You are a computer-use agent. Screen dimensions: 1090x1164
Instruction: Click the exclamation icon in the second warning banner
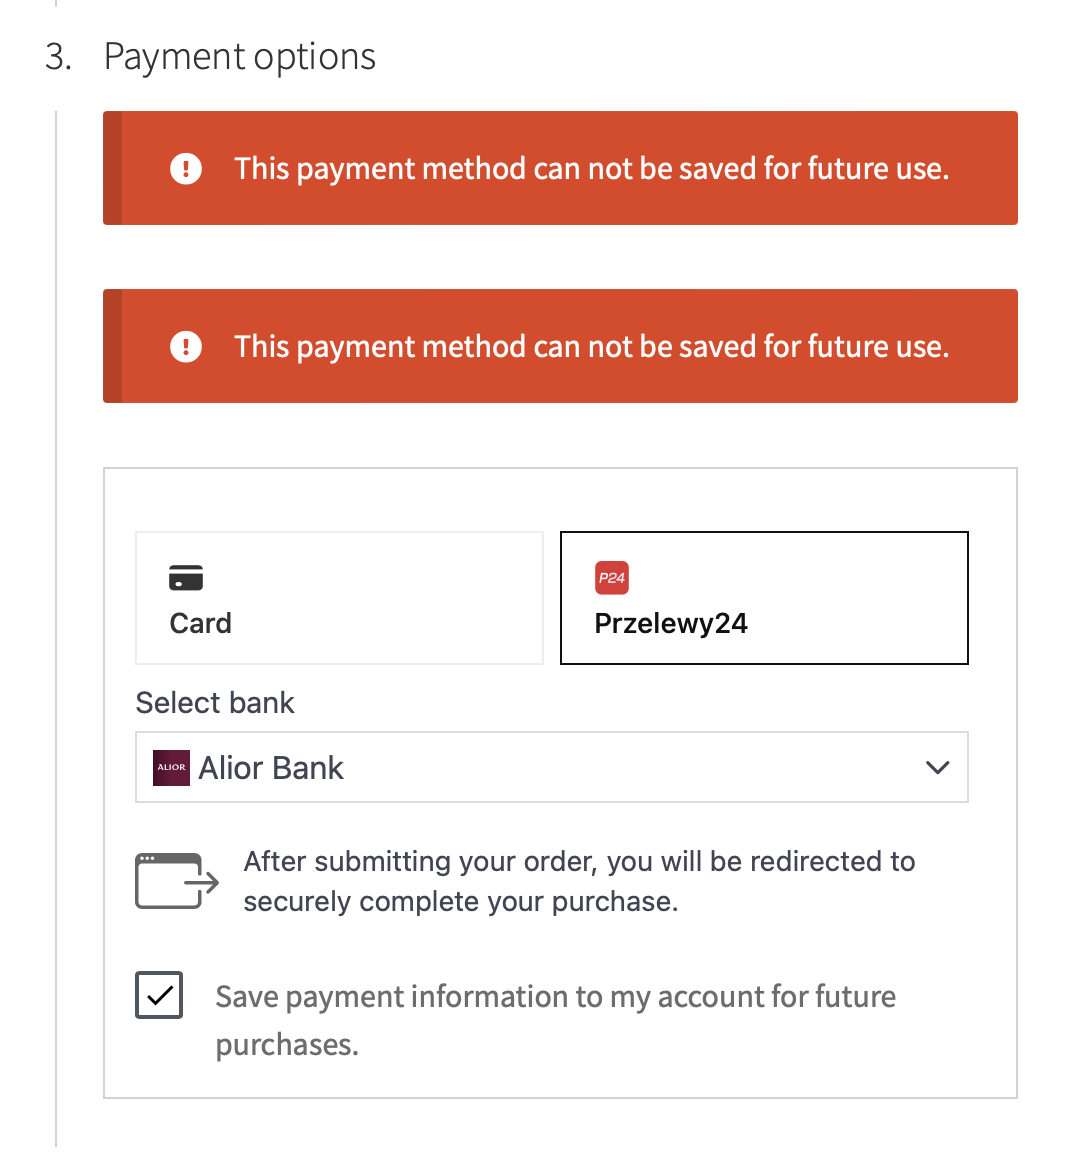185,347
